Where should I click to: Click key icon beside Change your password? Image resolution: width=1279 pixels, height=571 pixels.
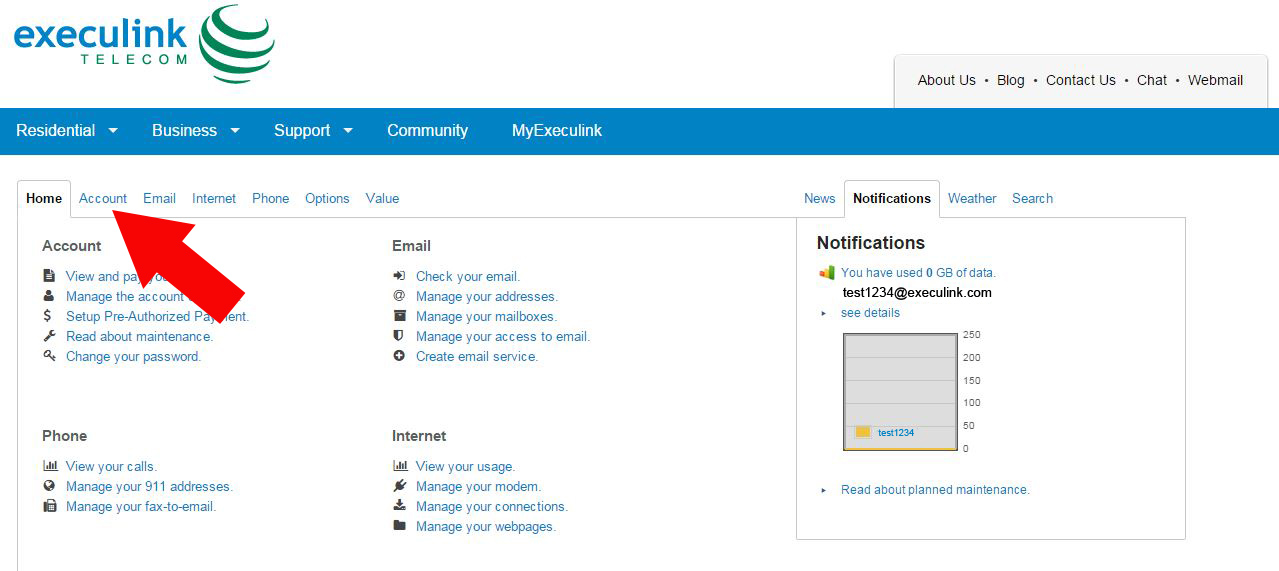[49, 356]
